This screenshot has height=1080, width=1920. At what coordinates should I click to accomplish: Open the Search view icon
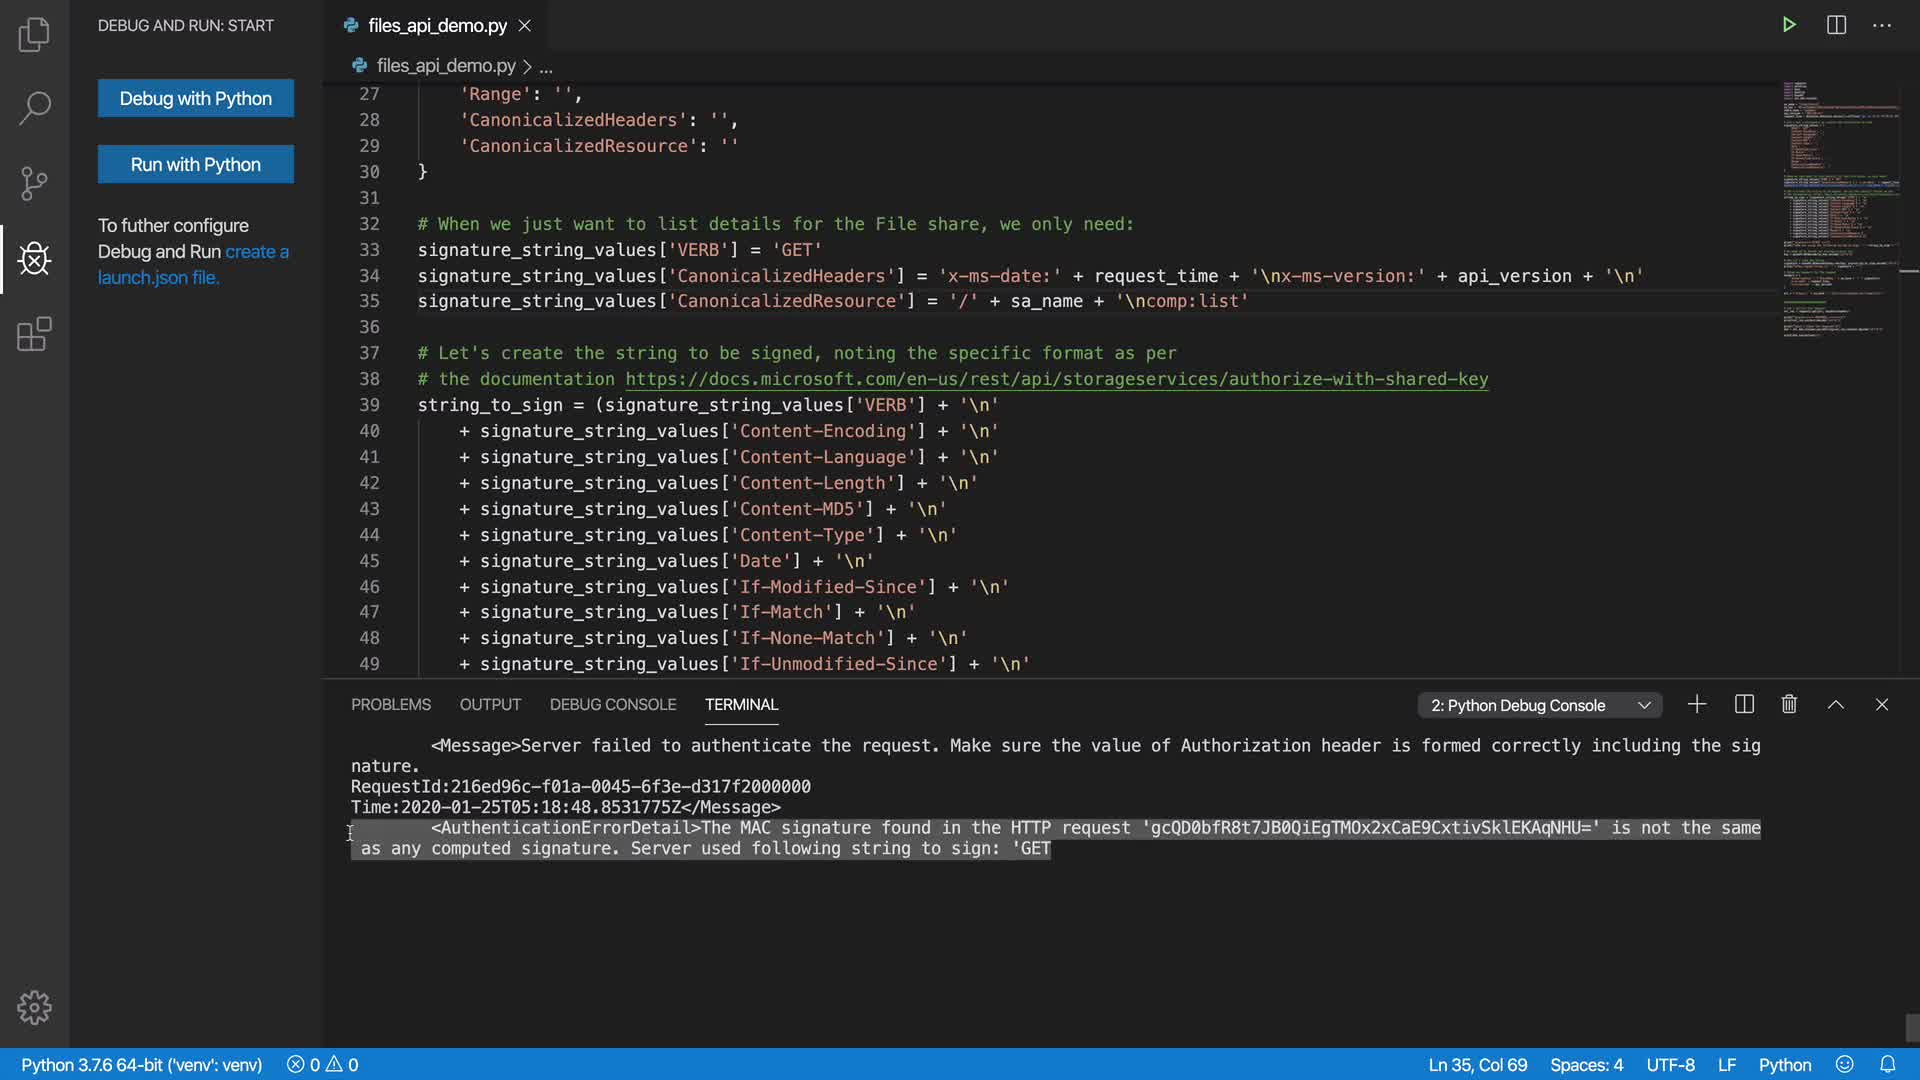click(34, 108)
